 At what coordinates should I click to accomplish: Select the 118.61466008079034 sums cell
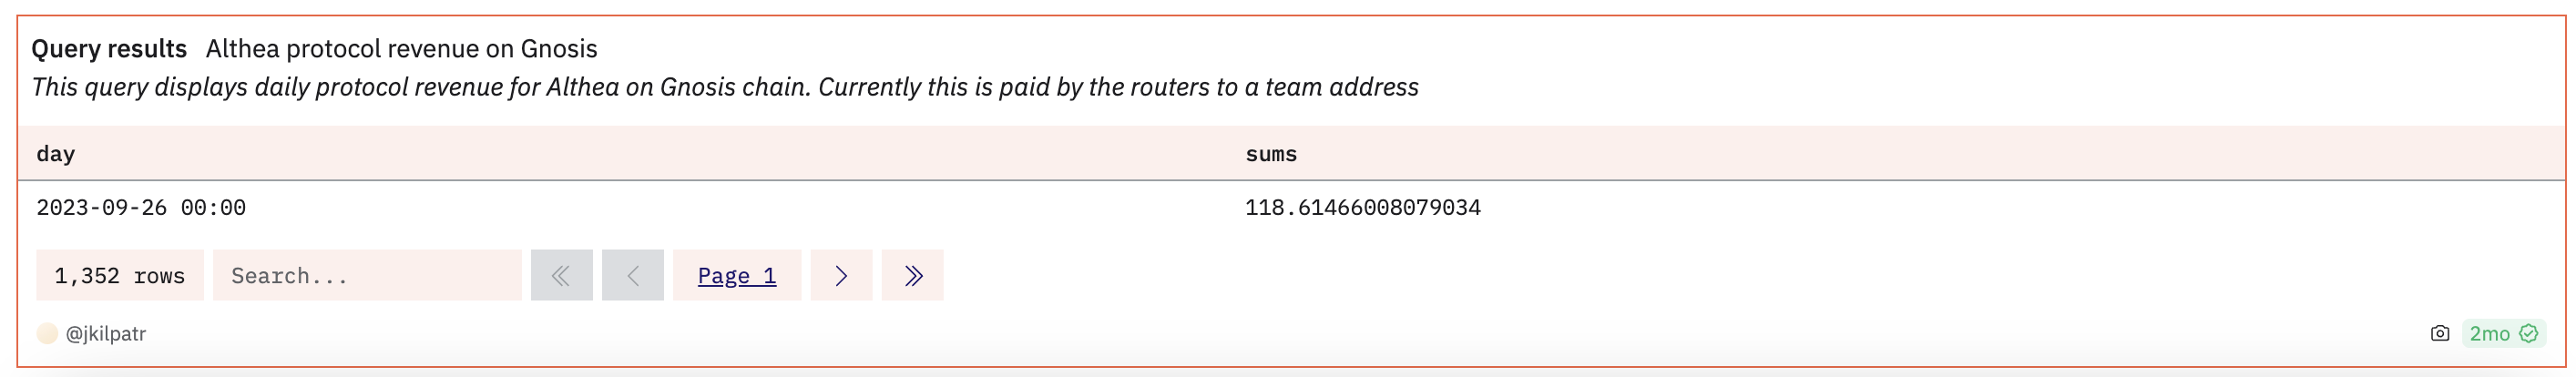(x=1362, y=208)
